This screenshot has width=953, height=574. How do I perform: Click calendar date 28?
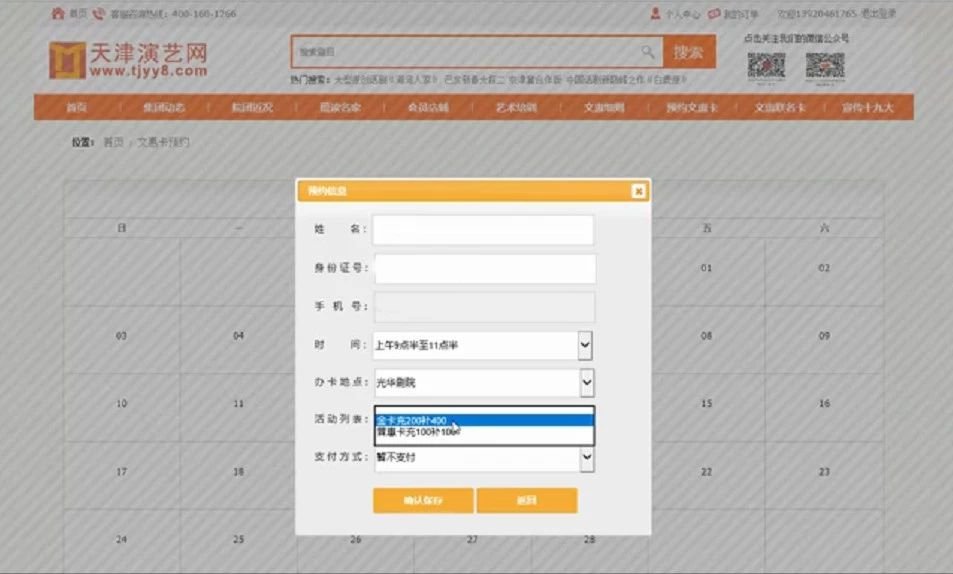tap(589, 539)
